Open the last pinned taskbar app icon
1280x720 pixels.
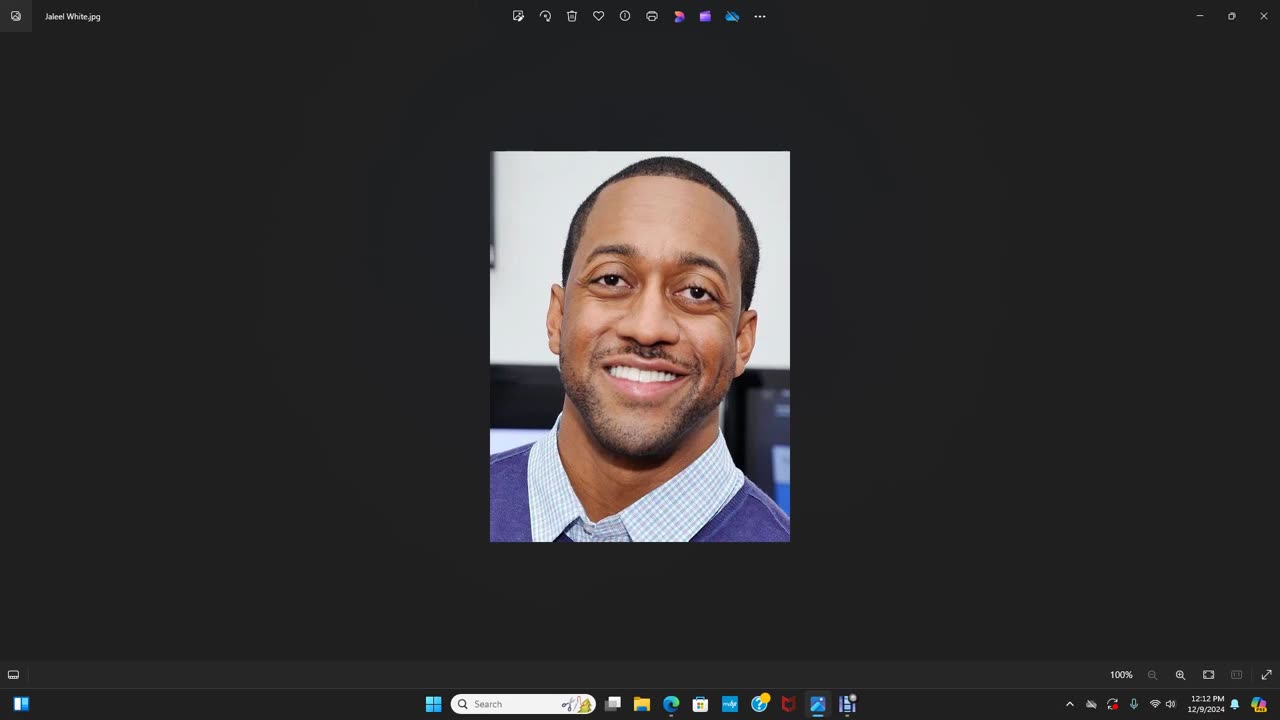847,704
